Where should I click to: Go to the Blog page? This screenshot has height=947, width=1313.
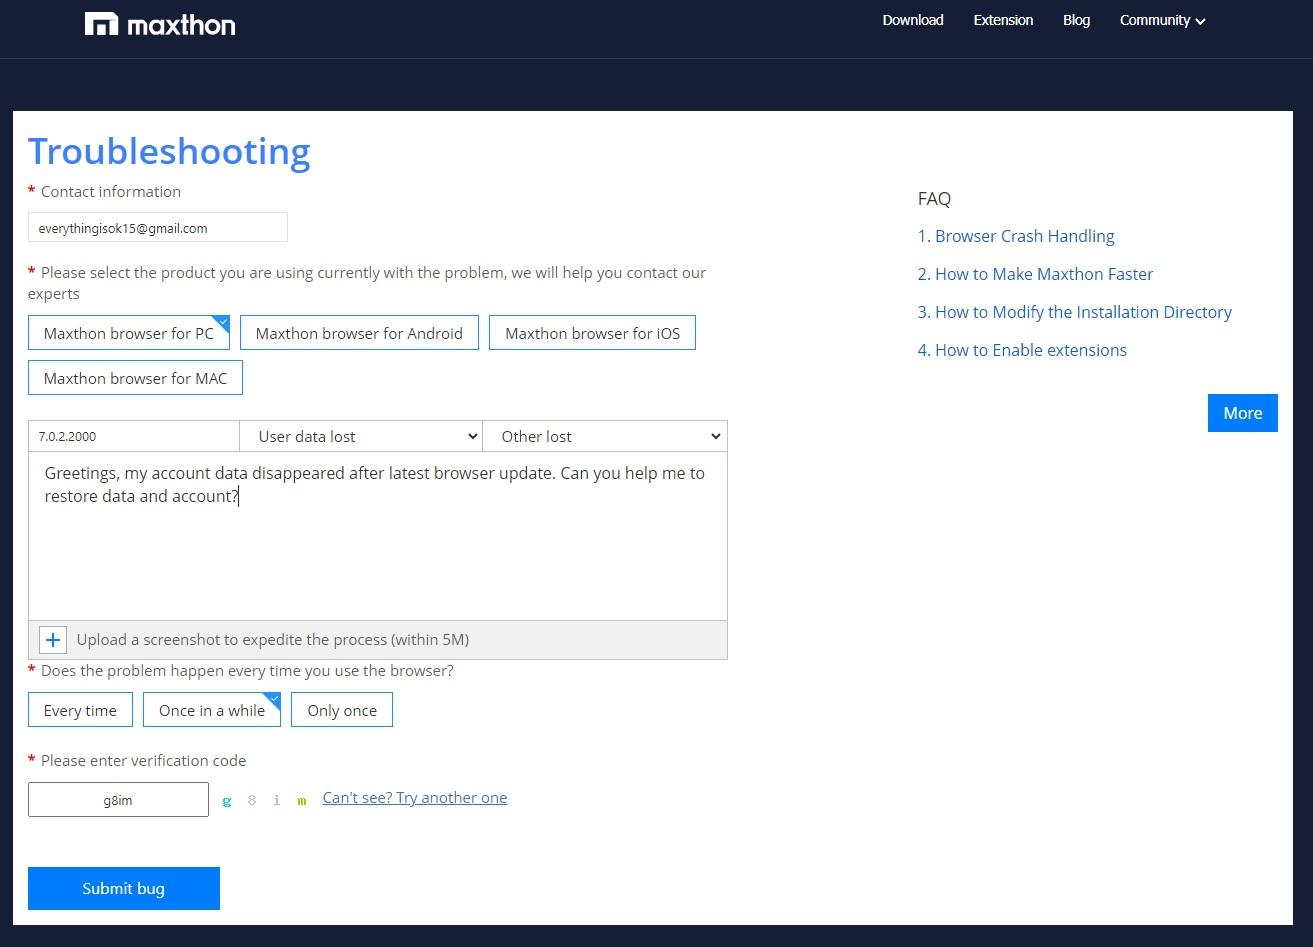[1076, 20]
